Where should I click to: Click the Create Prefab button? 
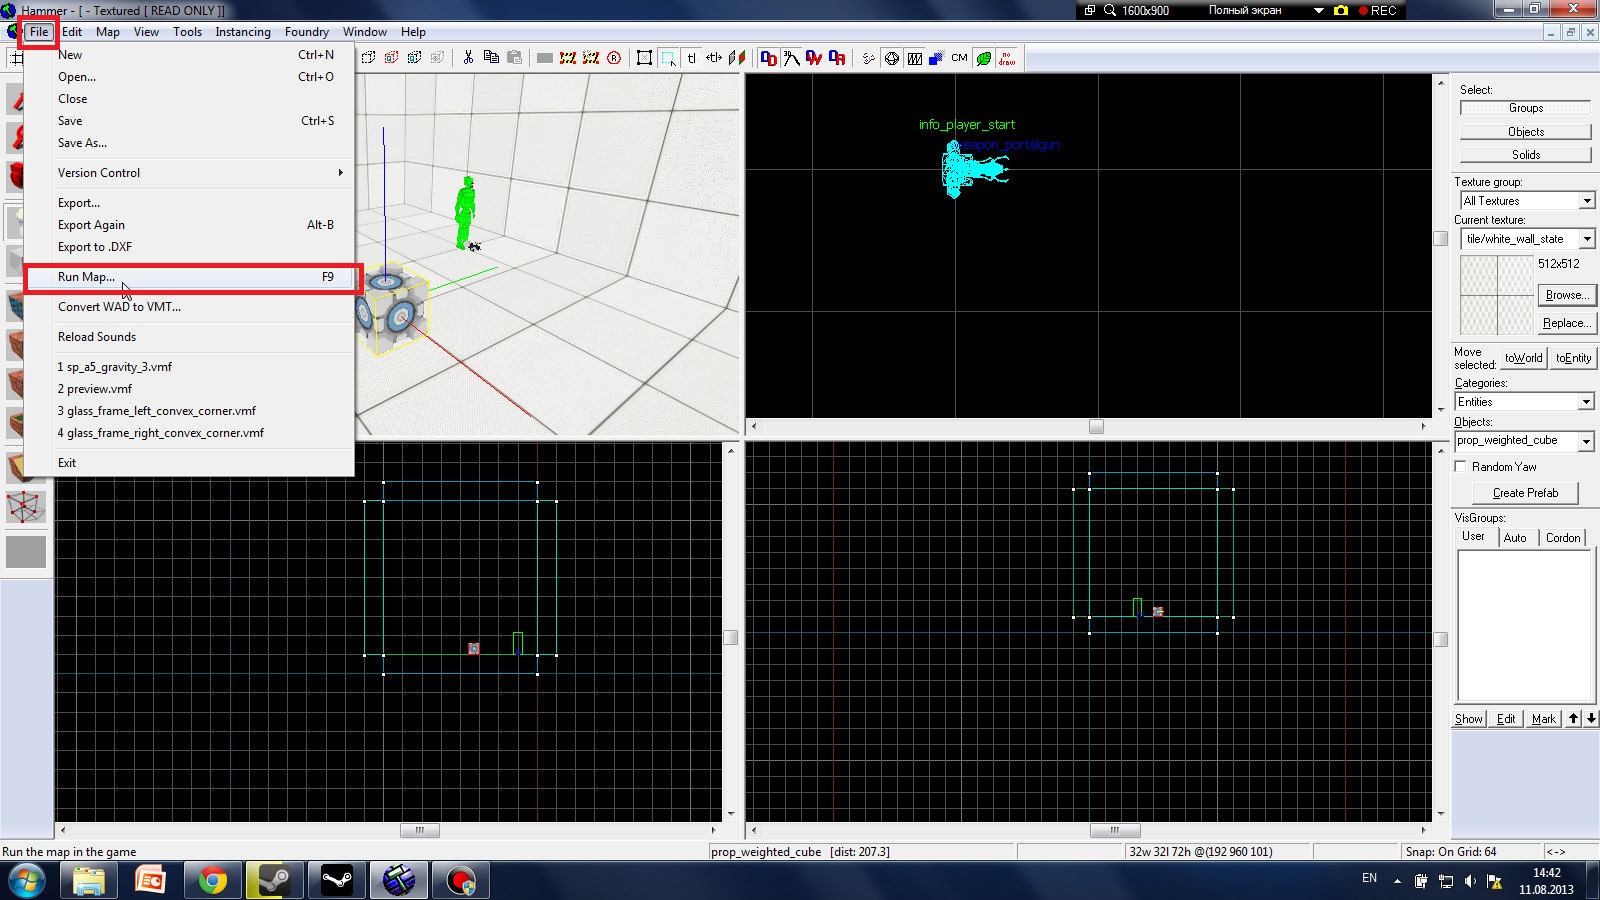tap(1525, 493)
